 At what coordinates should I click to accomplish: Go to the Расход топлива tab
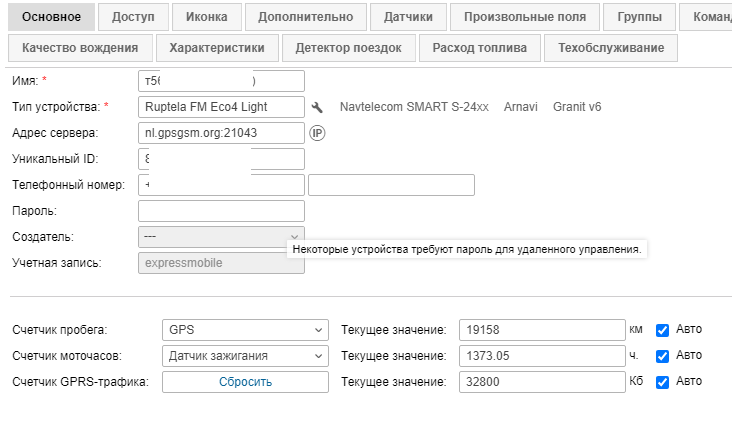pos(479,48)
